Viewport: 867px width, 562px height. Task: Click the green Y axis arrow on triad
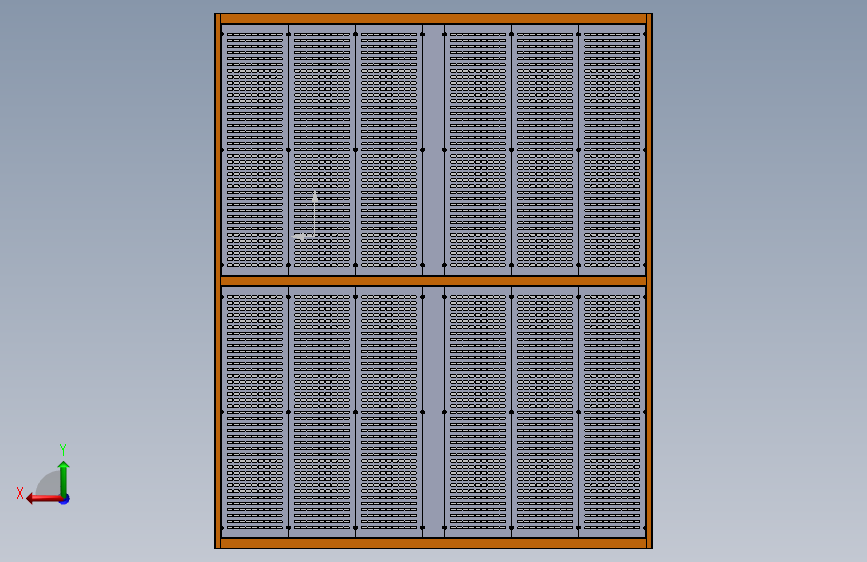click(64, 478)
